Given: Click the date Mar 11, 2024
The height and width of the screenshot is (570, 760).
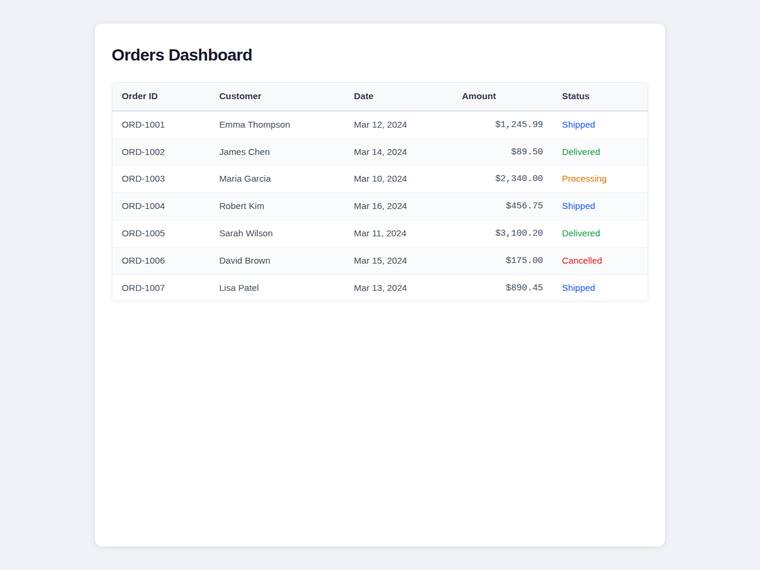Looking at the screenshot, I should [x=380, y=233].
